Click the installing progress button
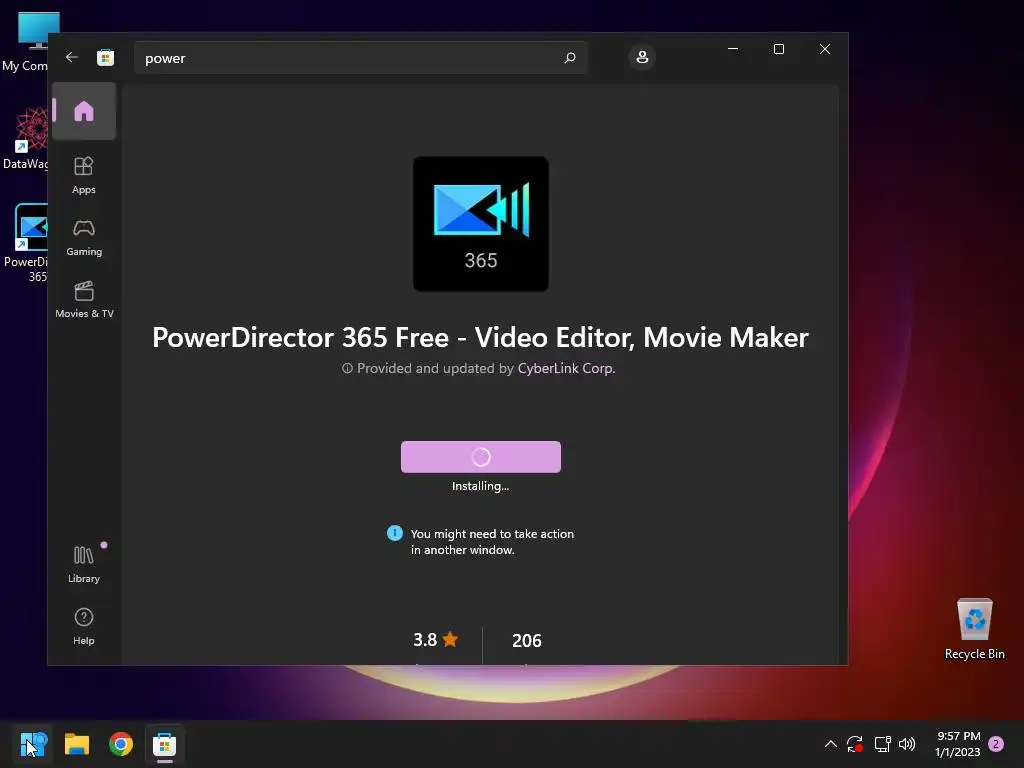 tap(481, 456)
